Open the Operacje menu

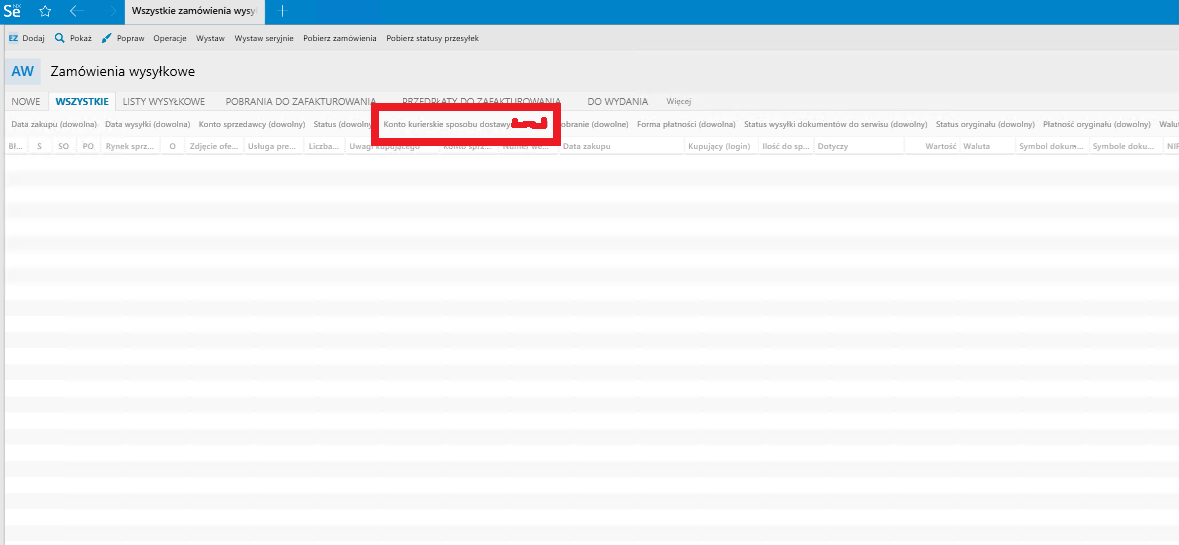170,38
